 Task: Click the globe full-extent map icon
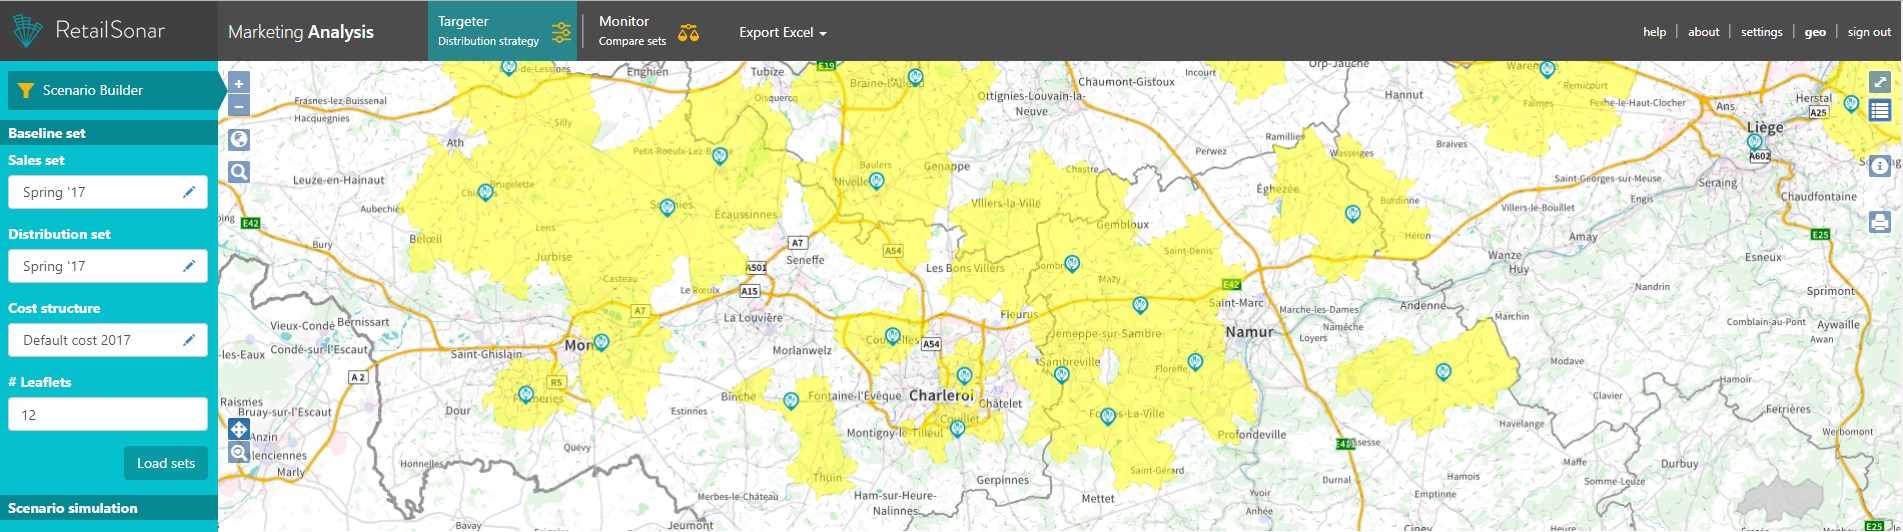pyautogui.click(x=239, y=140)
